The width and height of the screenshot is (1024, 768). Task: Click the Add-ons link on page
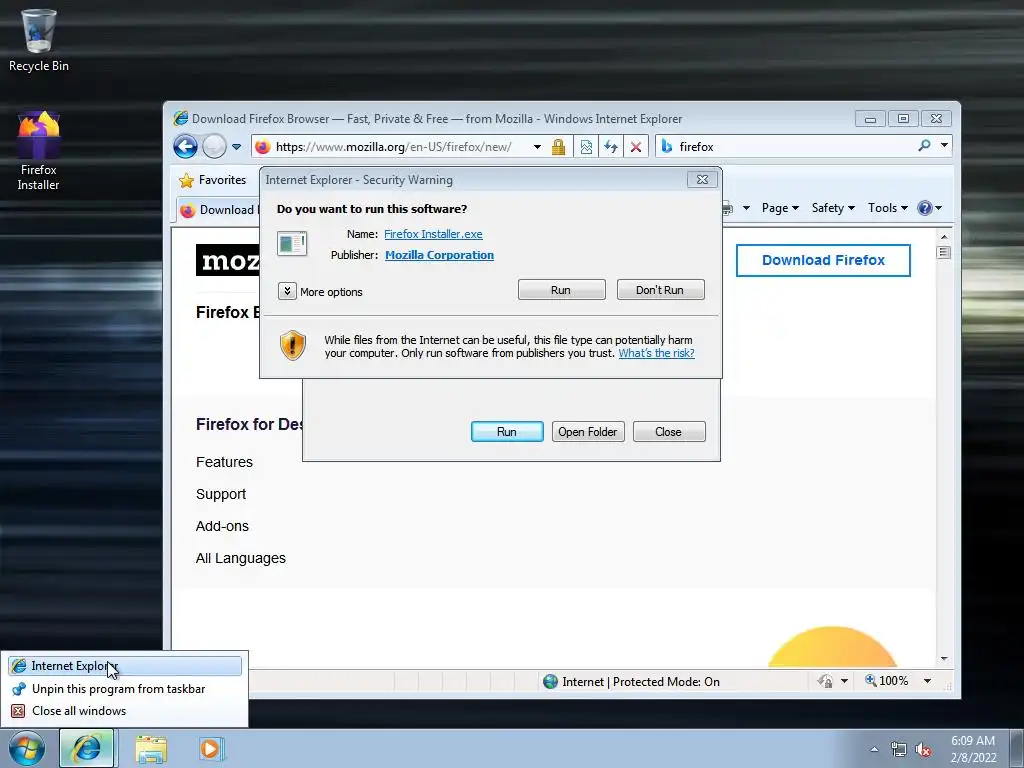click(222, 526)
